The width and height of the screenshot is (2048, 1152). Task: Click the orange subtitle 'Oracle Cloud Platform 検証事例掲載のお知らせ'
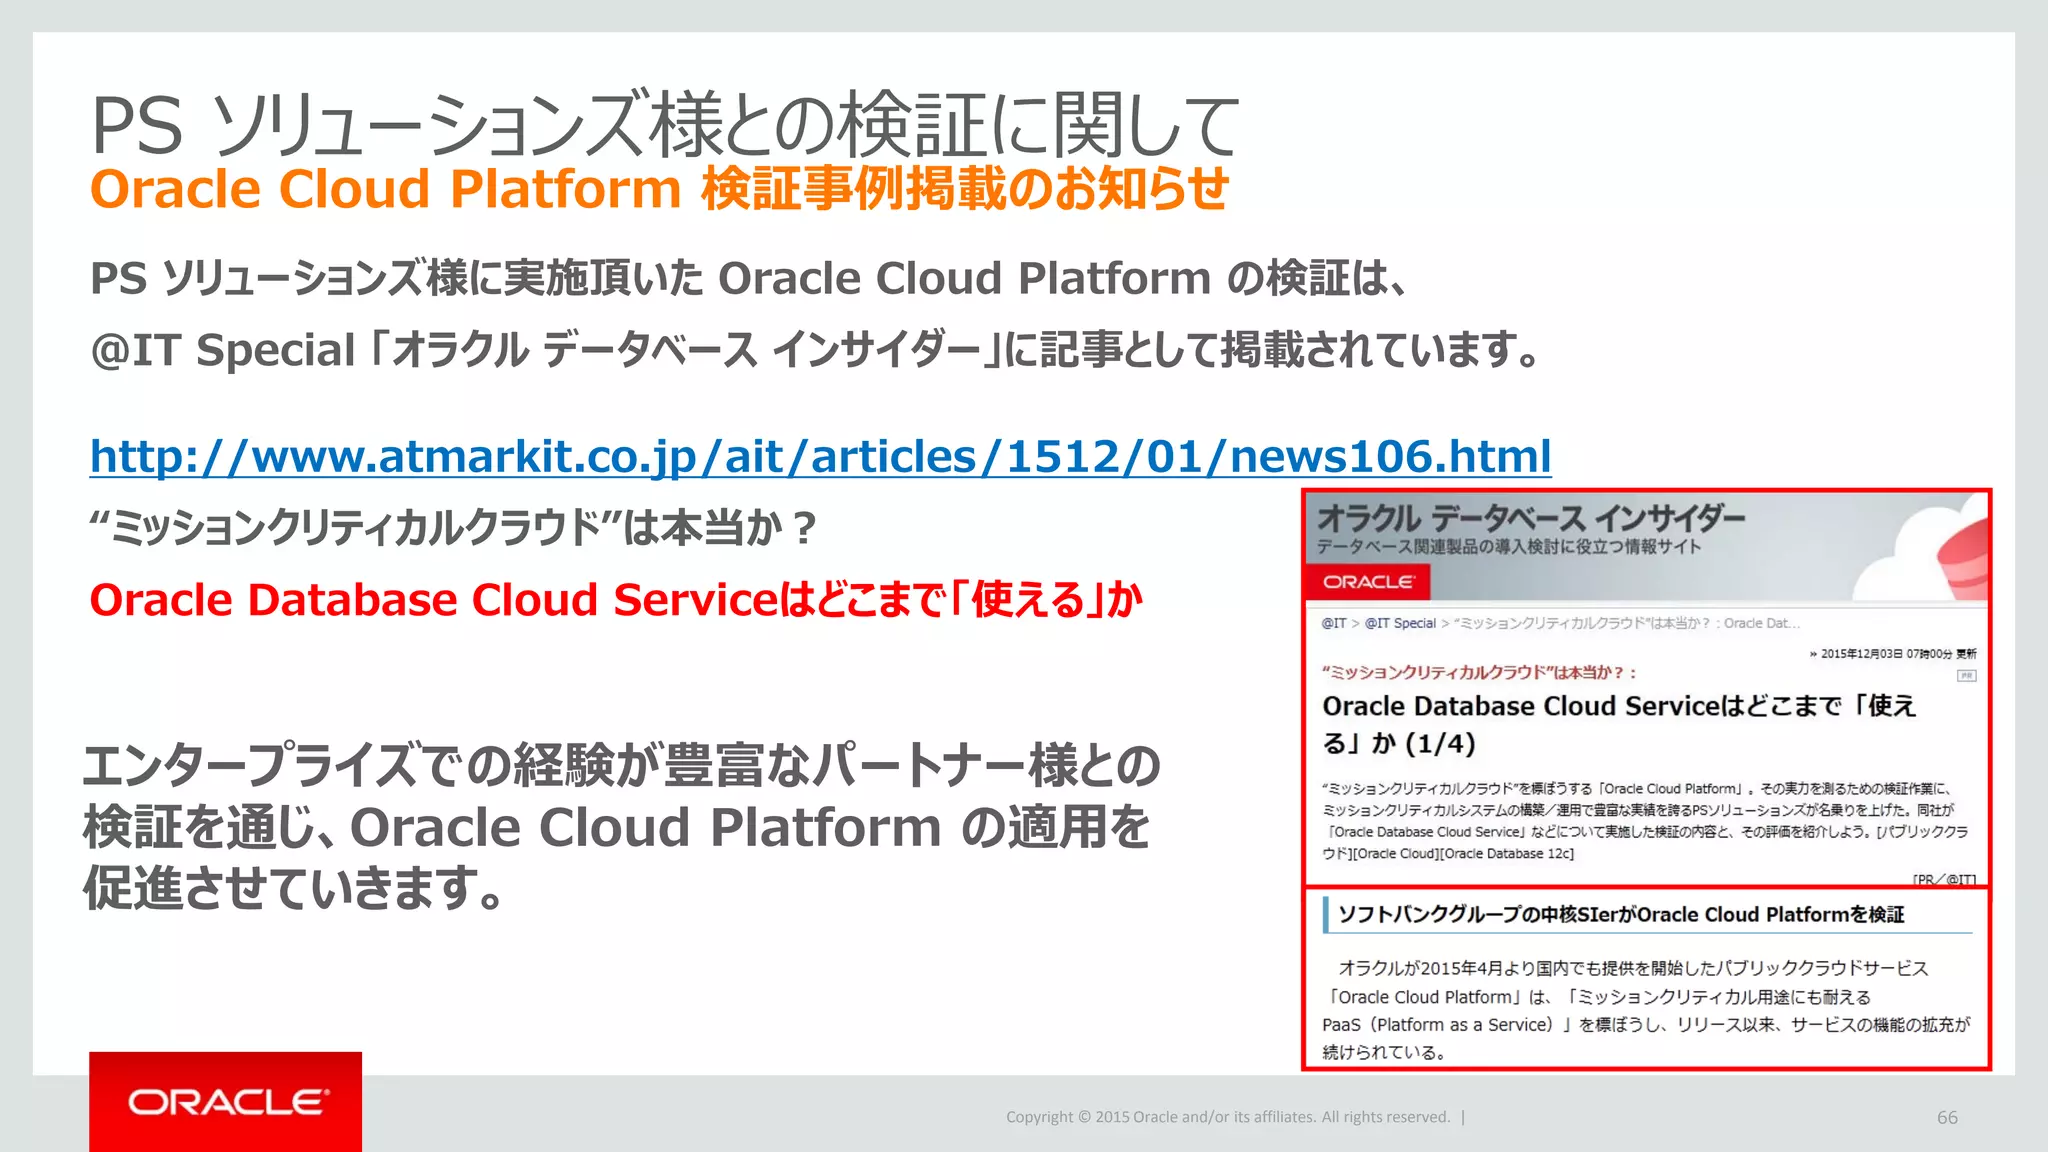[x=659, y=189]
